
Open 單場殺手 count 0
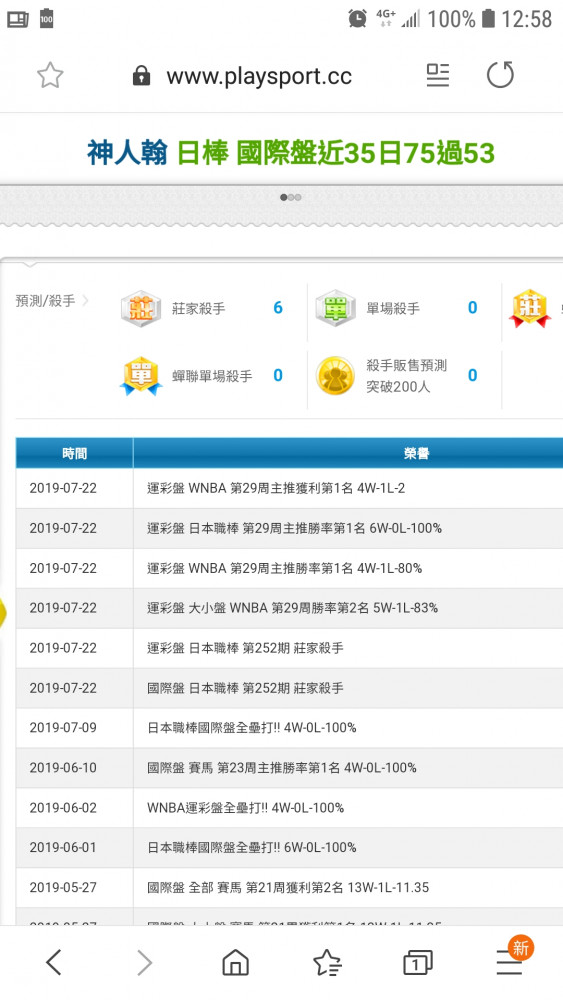coord(472,307)
